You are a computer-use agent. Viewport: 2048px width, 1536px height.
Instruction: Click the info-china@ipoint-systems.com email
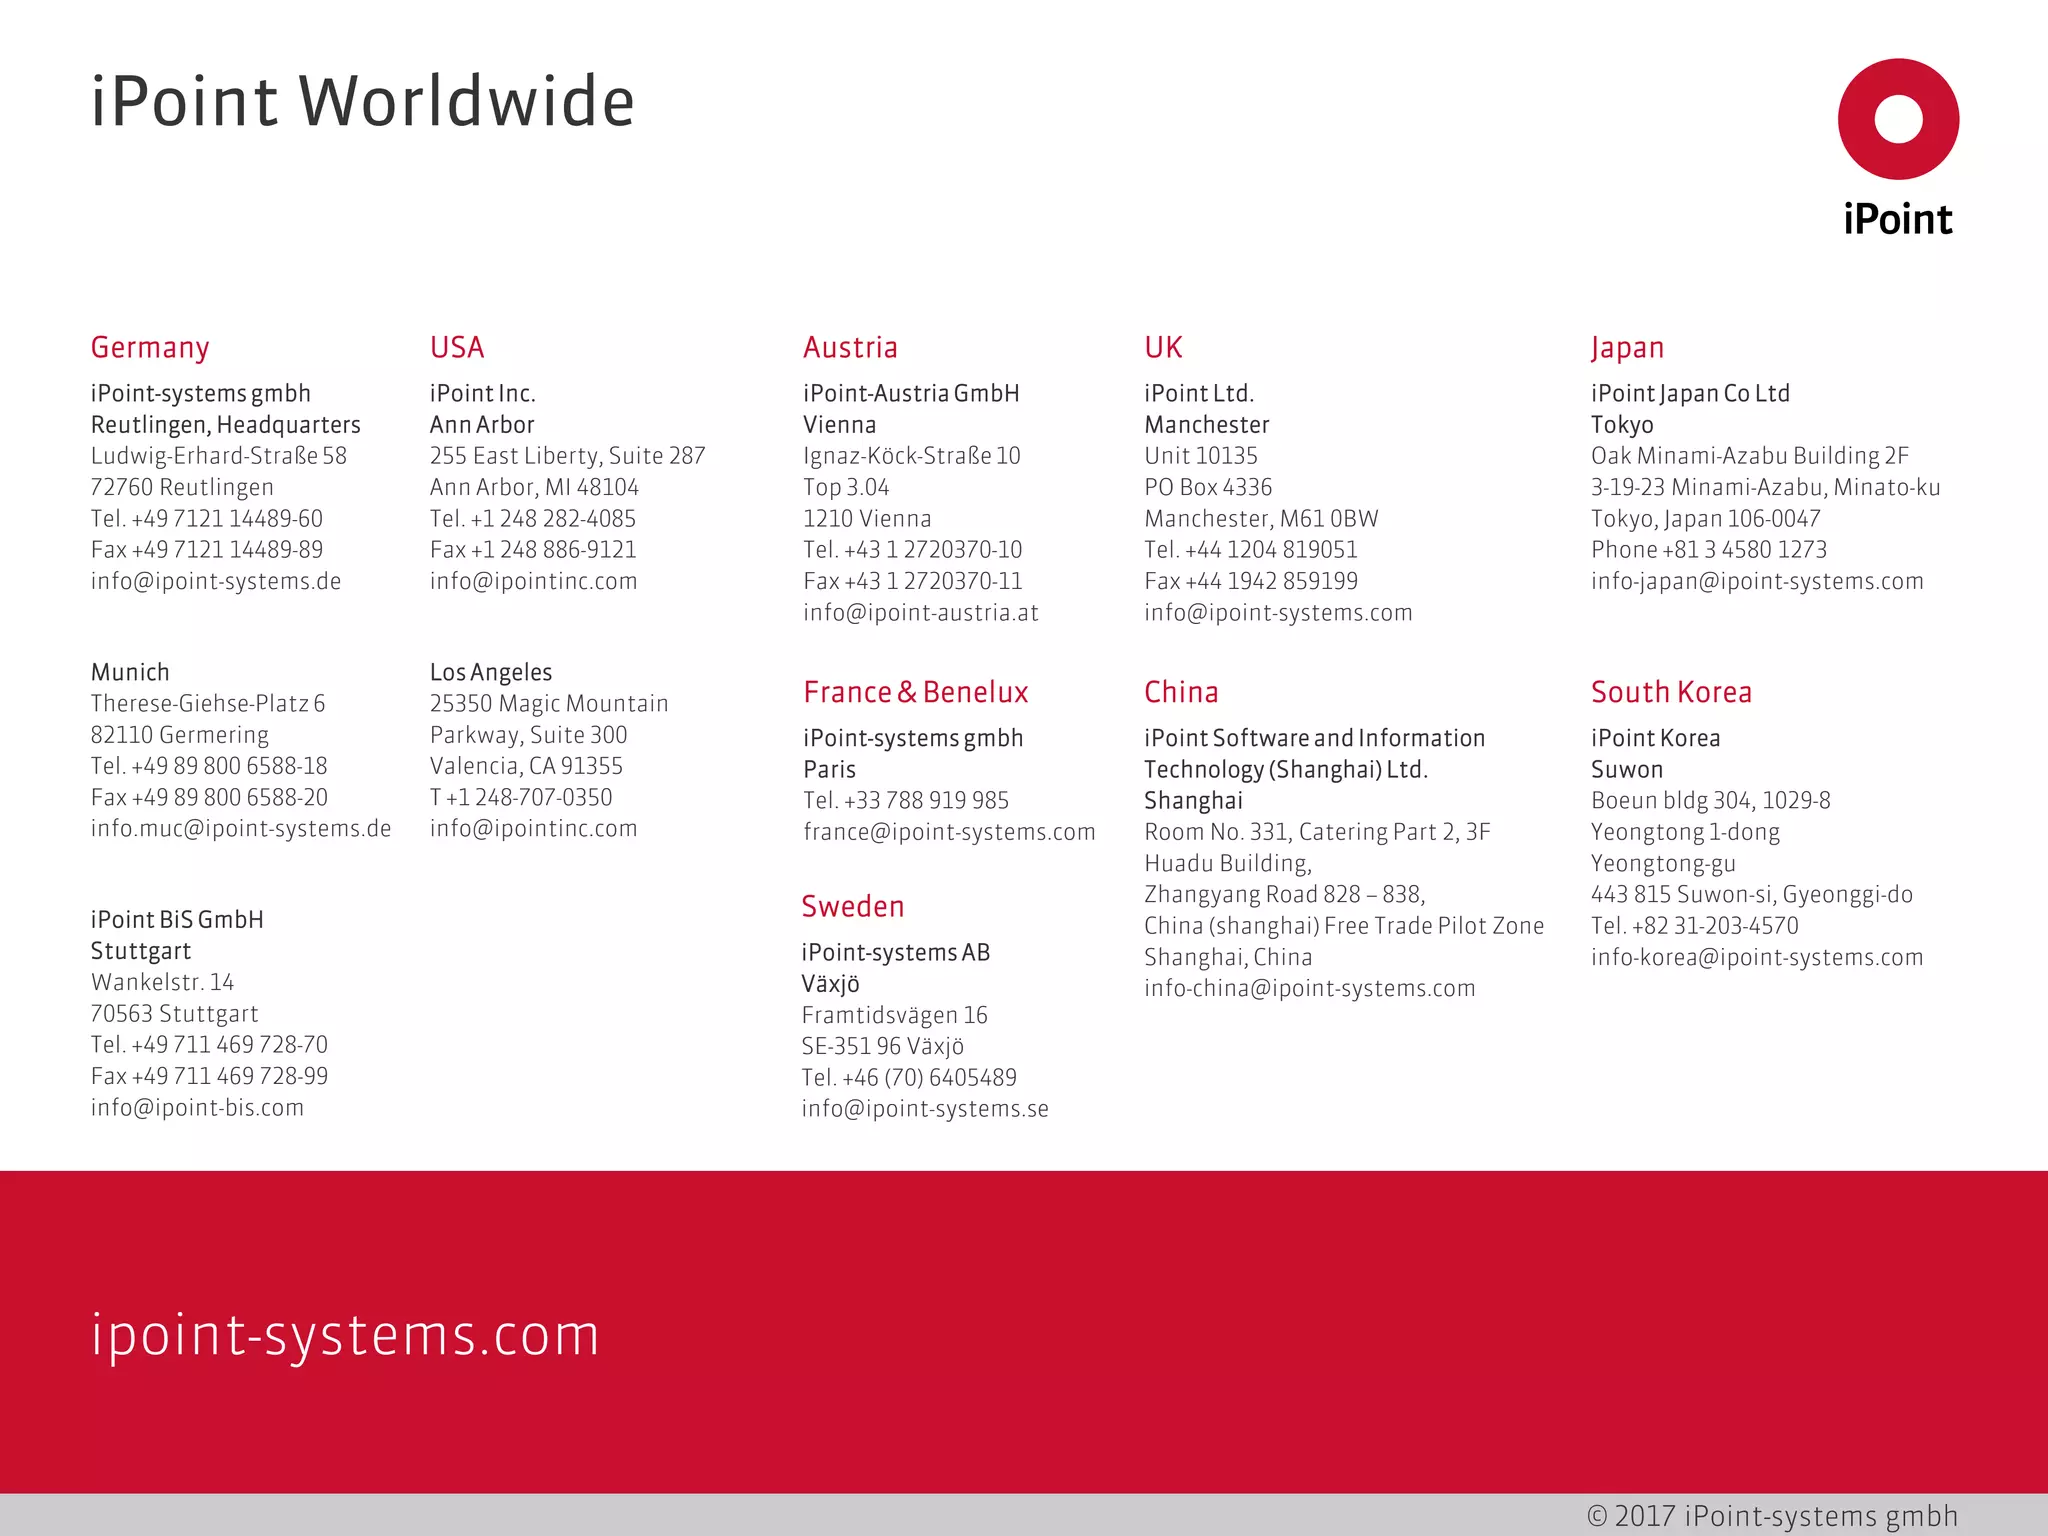tap(1309, 988)
